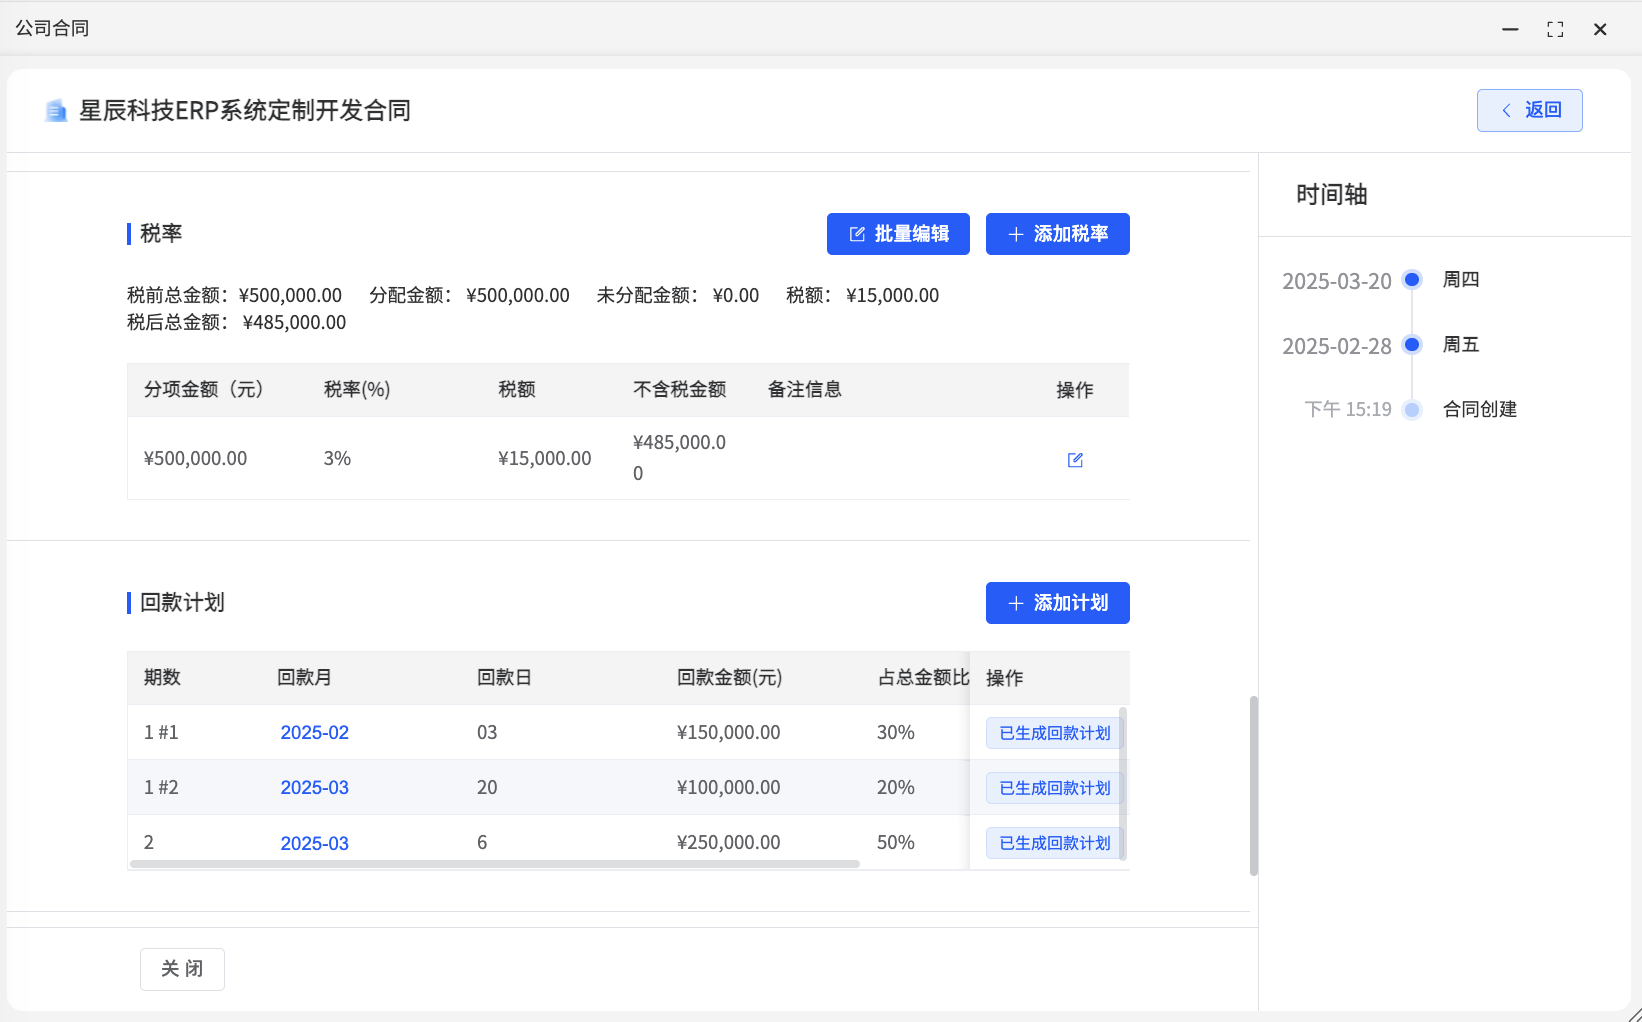Viewport: 1642px width, 1022px height.
Task: Click the 回款金额(元) column header
Action: point(730,678)
